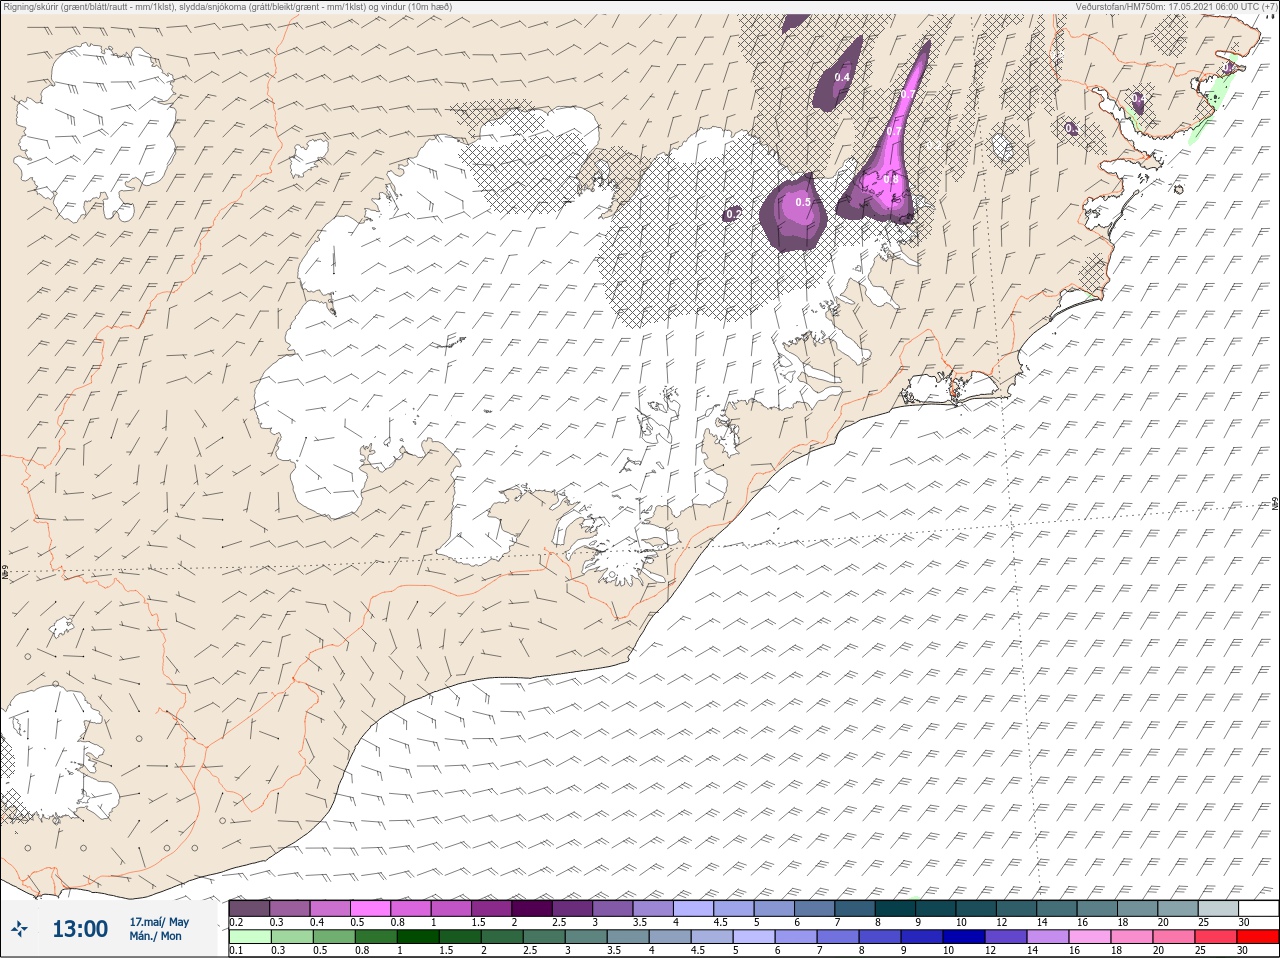The height and width of the screenshot is (958, 1280).
Task: Click the 'Veðurstofan/HM750m' run info at top right
Action: click(x=1176, y=7)
